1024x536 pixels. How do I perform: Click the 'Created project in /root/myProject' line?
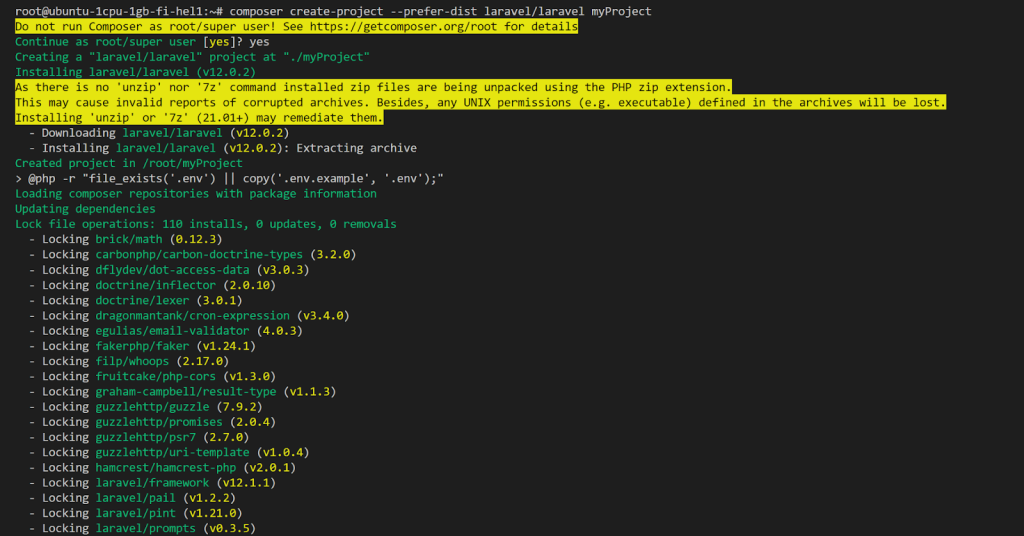[128, 163]
